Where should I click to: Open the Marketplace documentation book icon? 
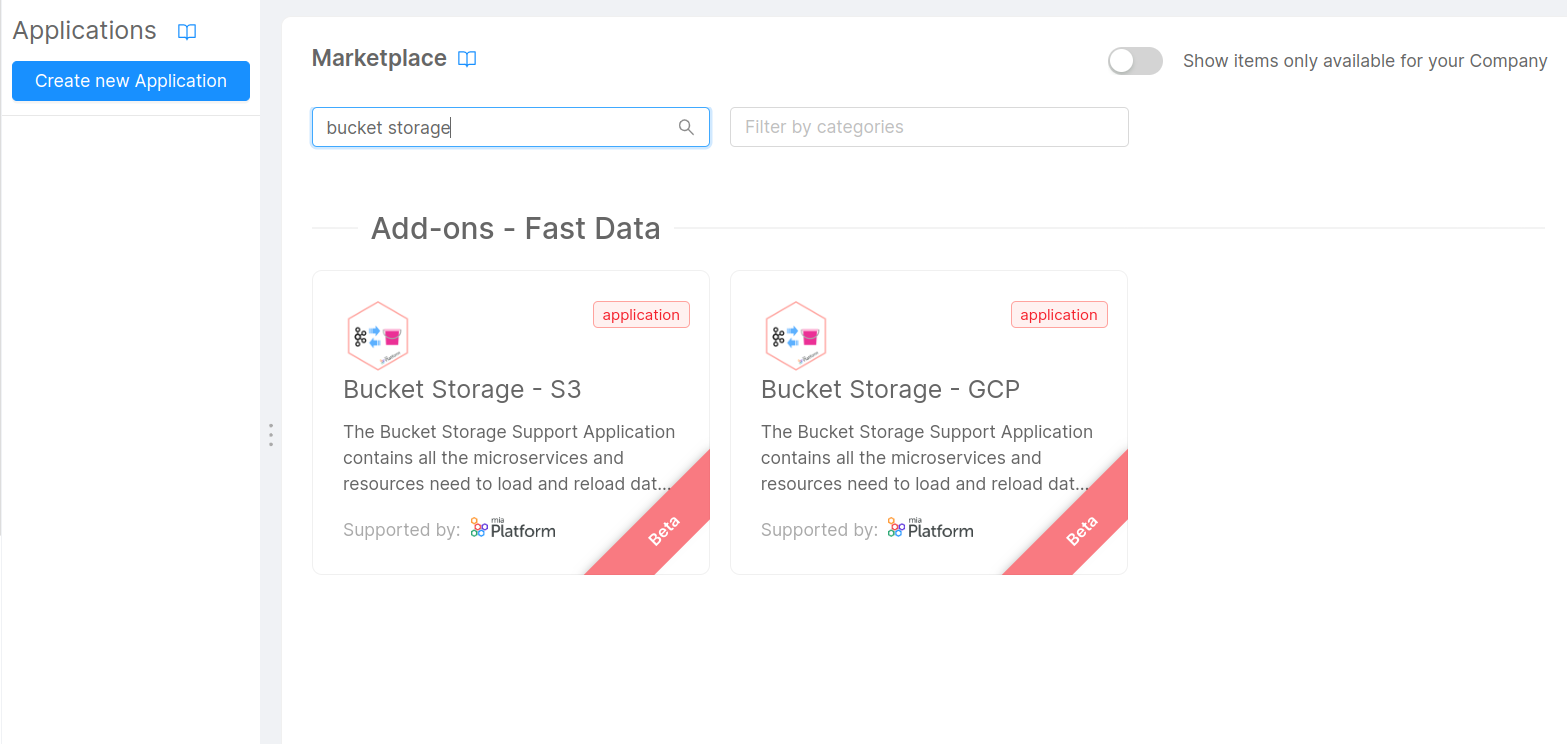[466, 58]
